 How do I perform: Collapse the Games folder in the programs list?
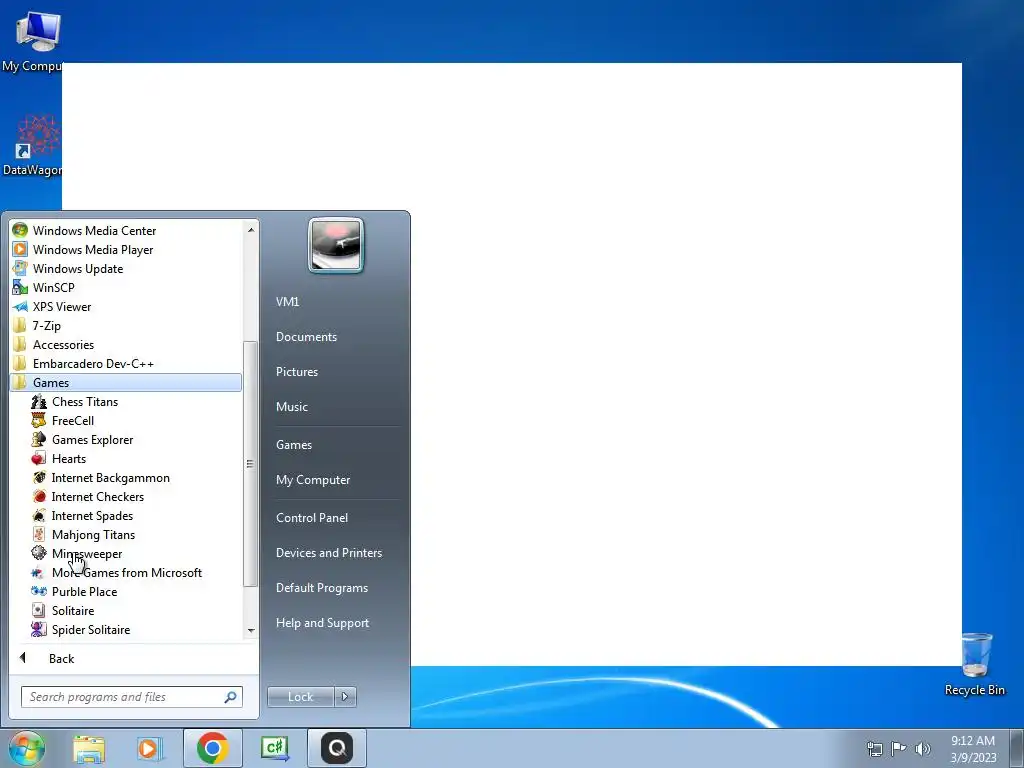point(125,383)
